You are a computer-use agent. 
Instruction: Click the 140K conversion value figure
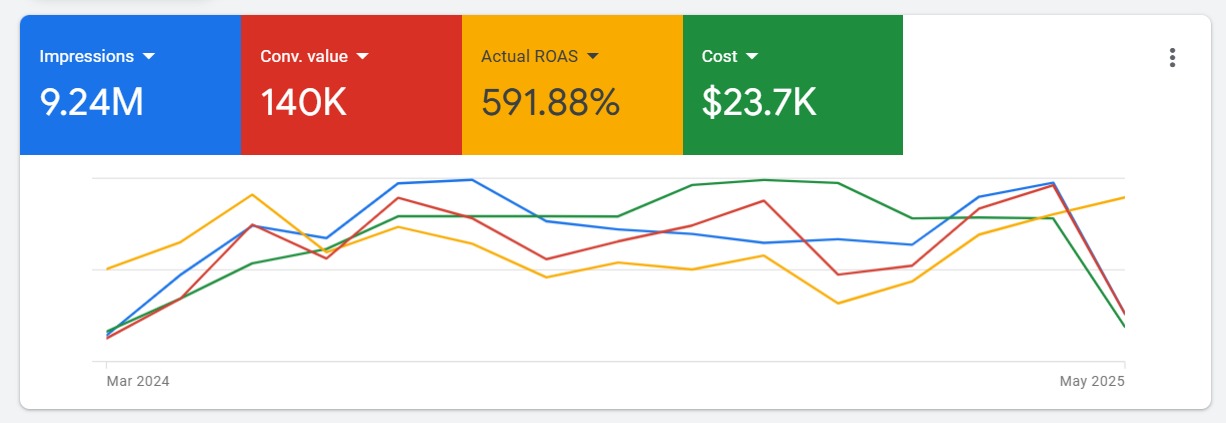coord(304,102)
